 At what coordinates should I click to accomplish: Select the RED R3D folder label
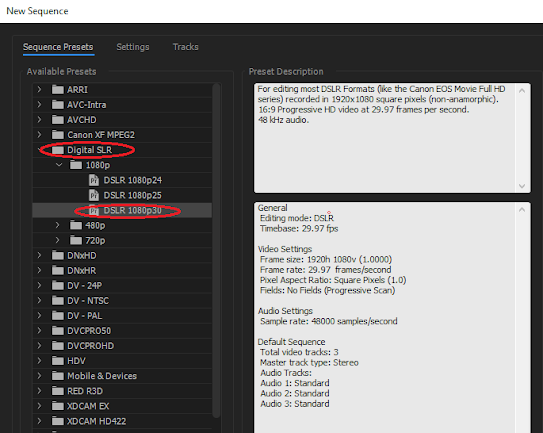(x=85, y=391)
